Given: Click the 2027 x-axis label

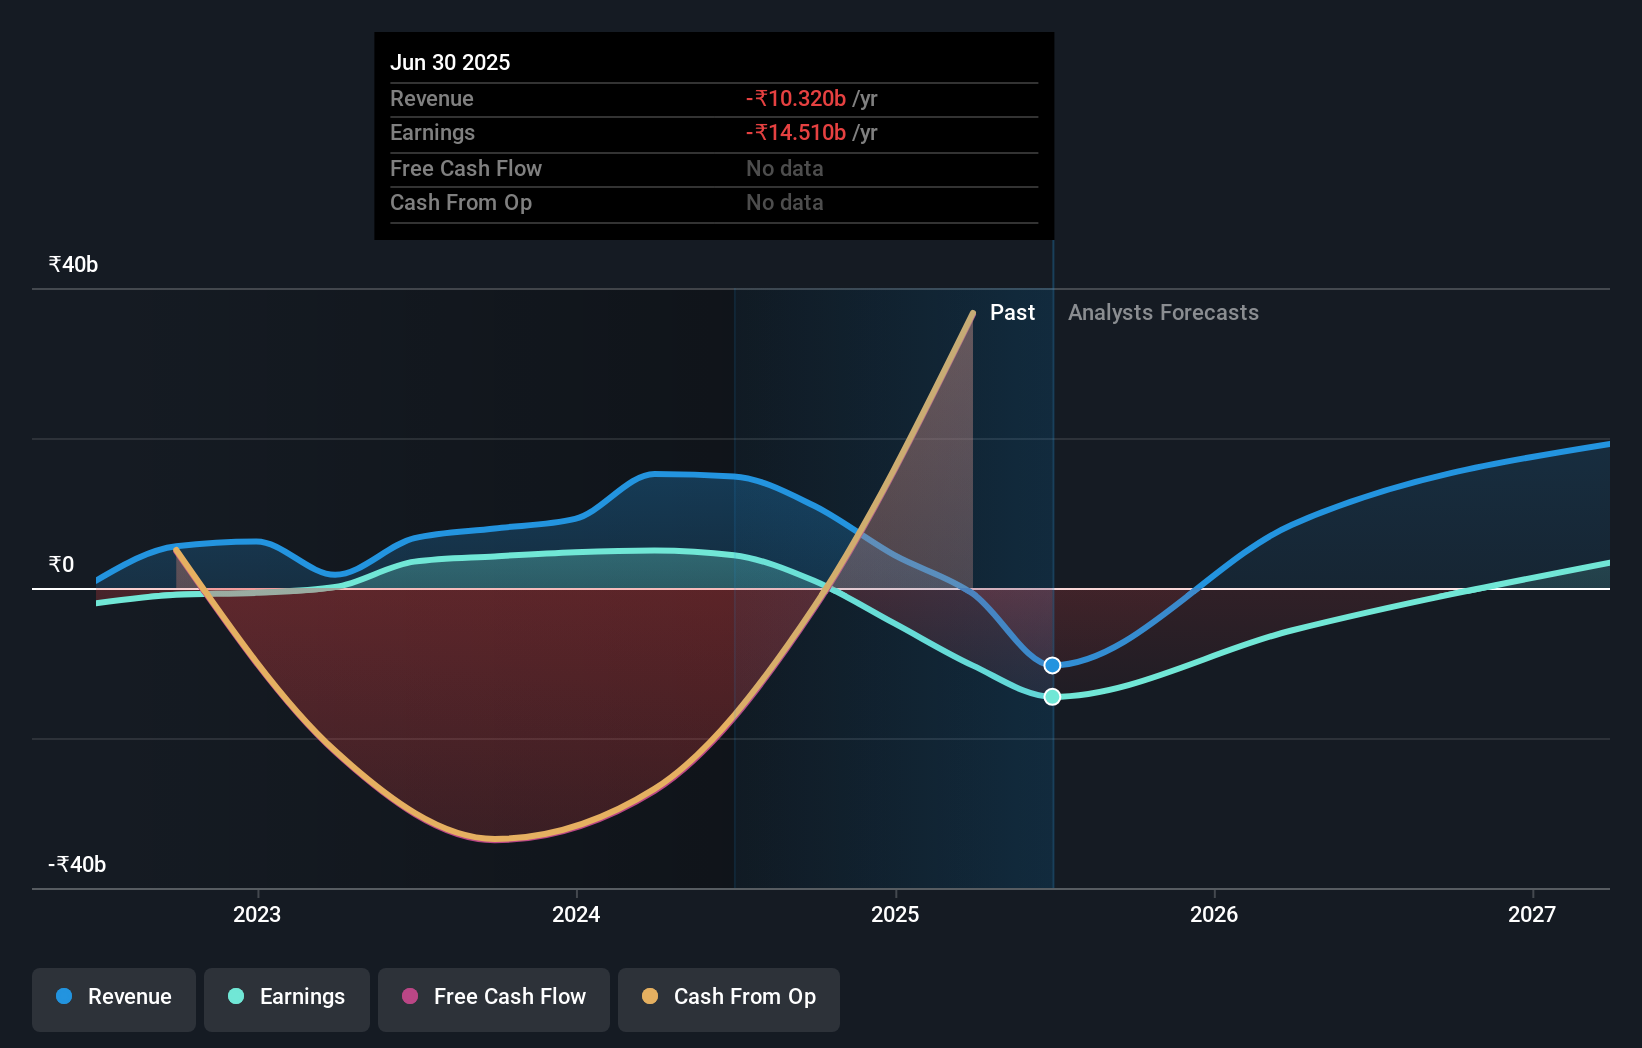Looking at the screenshot, I should pyautogui.click(x=1532, y=914).
